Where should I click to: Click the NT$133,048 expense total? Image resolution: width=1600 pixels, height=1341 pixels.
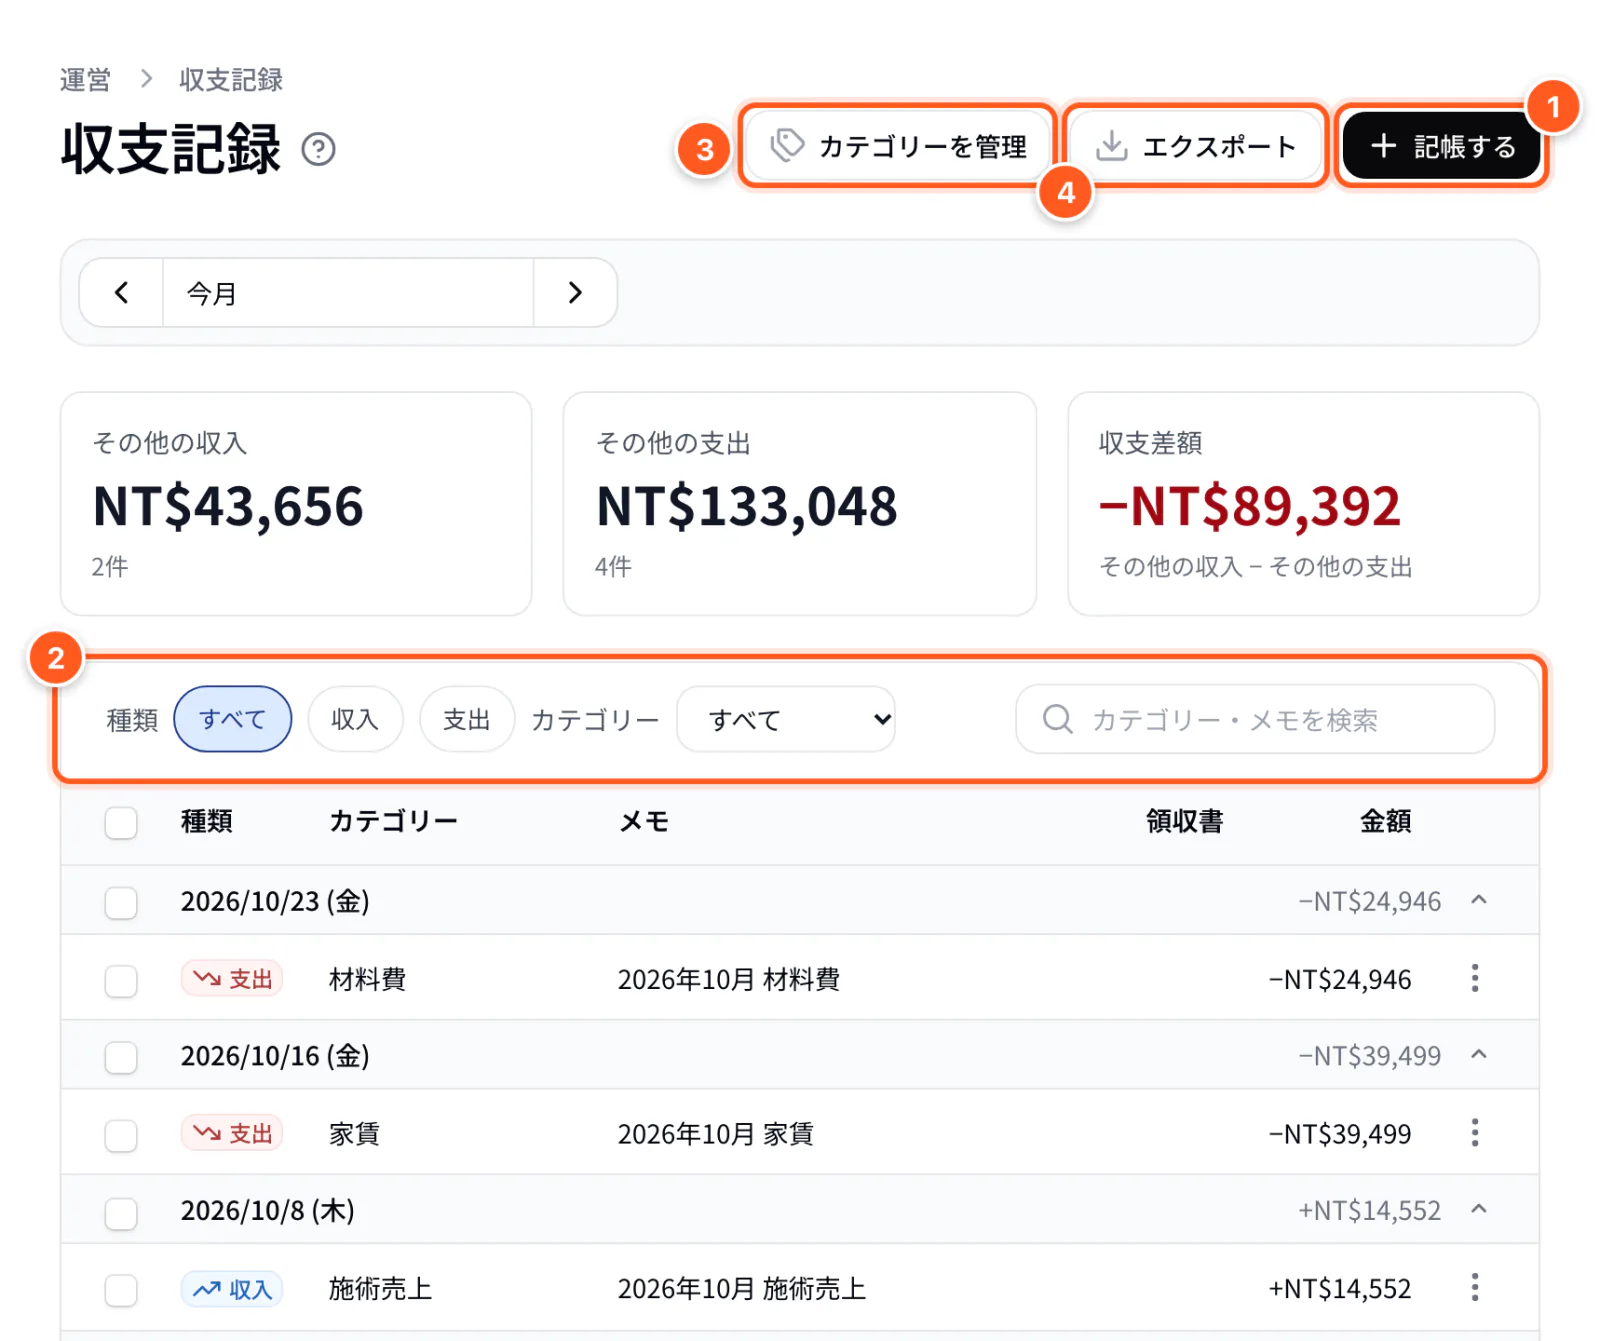pyautogui.click(x=747, y=506)
